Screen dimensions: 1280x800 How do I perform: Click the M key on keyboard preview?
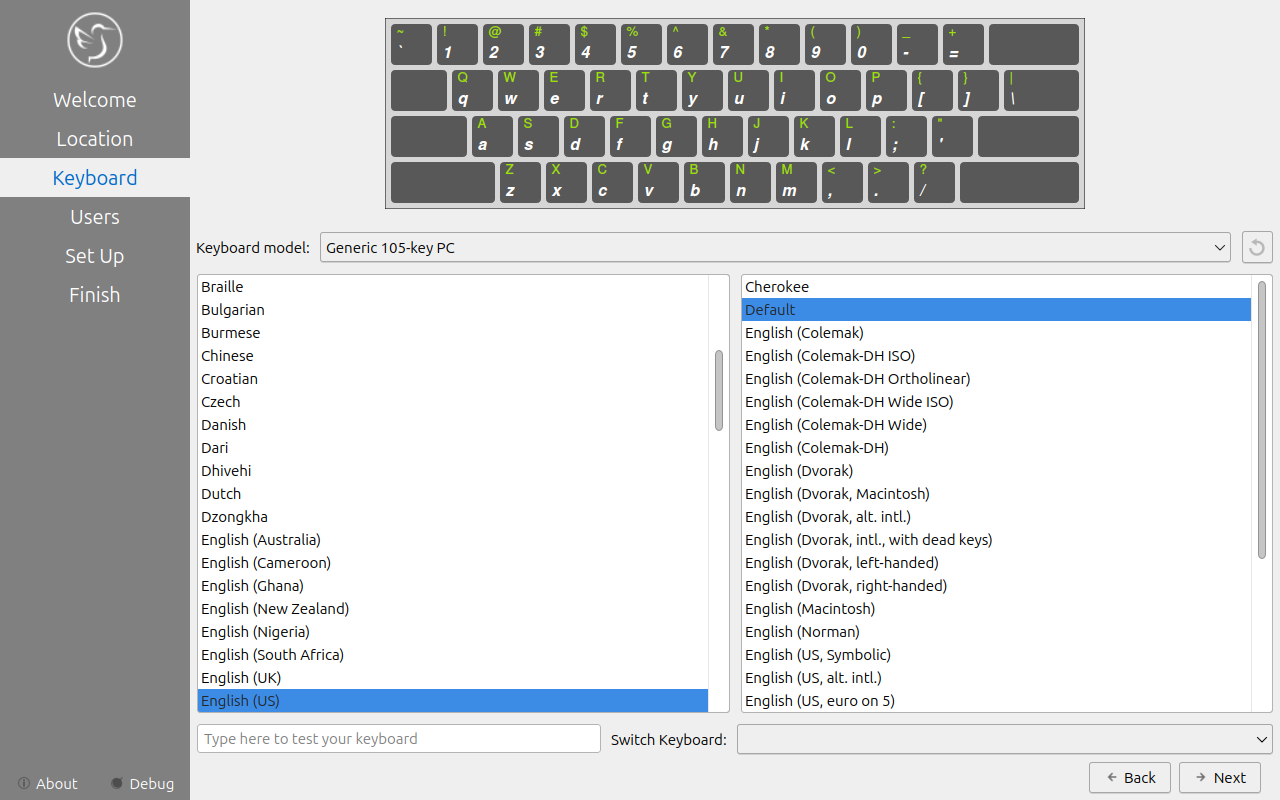point(796,182)
